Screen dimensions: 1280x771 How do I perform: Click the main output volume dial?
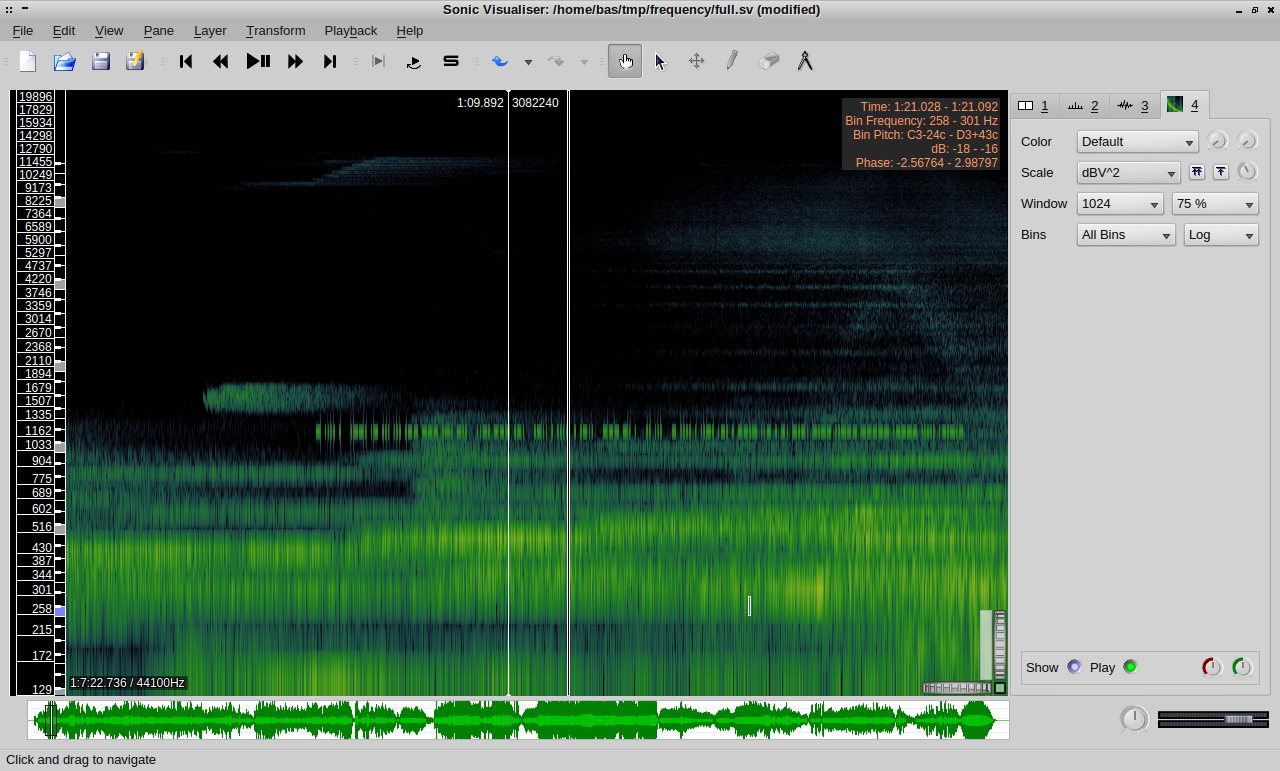pyautogui.click(x=1134, y=719)
